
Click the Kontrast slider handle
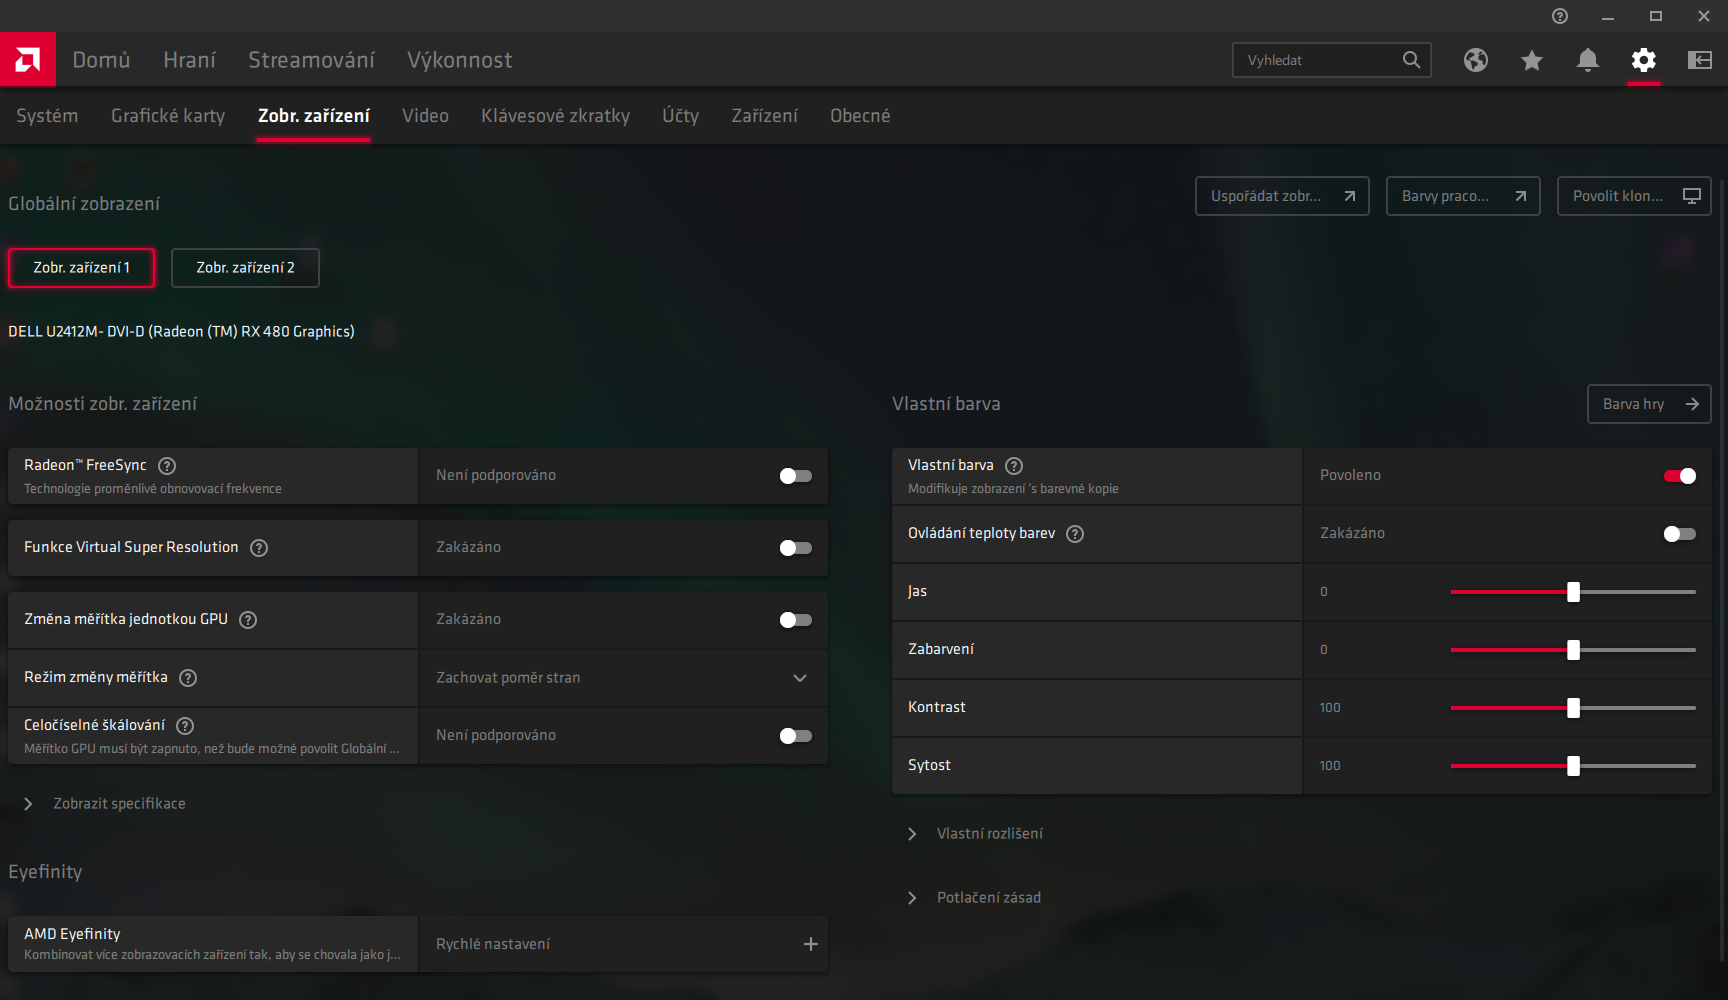click(1573, 708)
